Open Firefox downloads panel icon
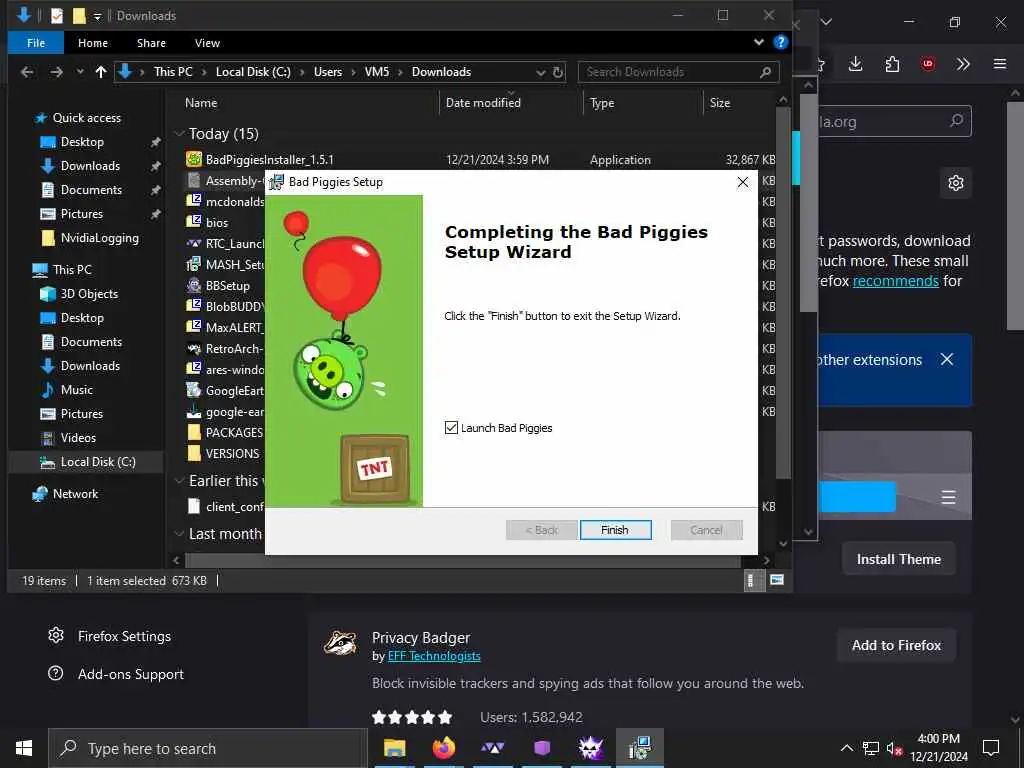The image size is (1024, 768). 856,63
